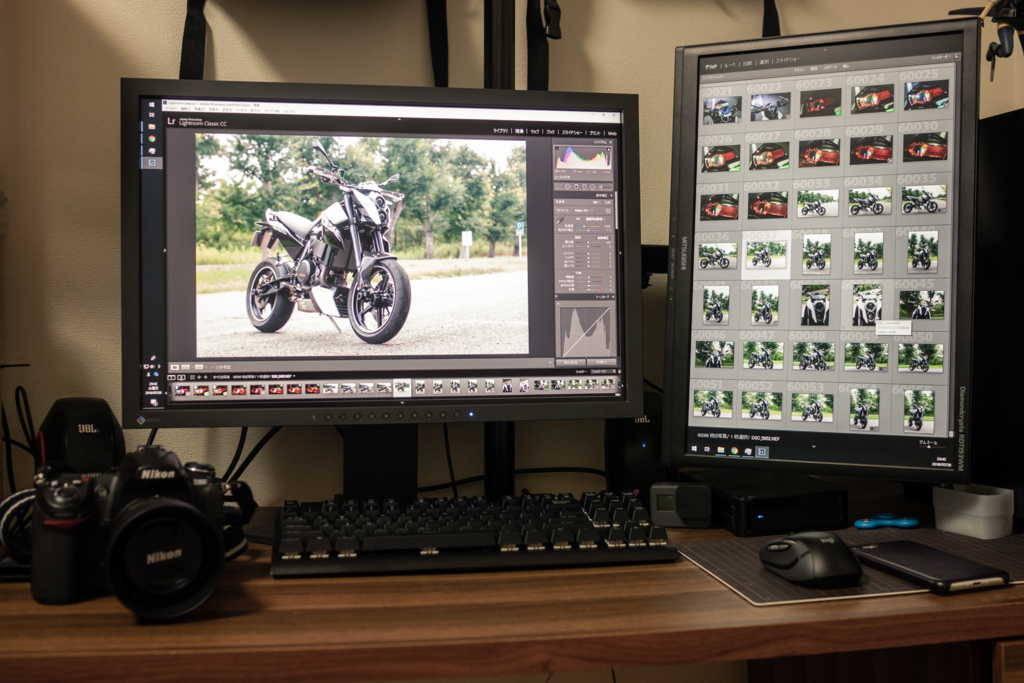The width and height of the screenshot is (1024, 683).
Task: Open the profile browser grid icon
Action: [x=609, y=210]
